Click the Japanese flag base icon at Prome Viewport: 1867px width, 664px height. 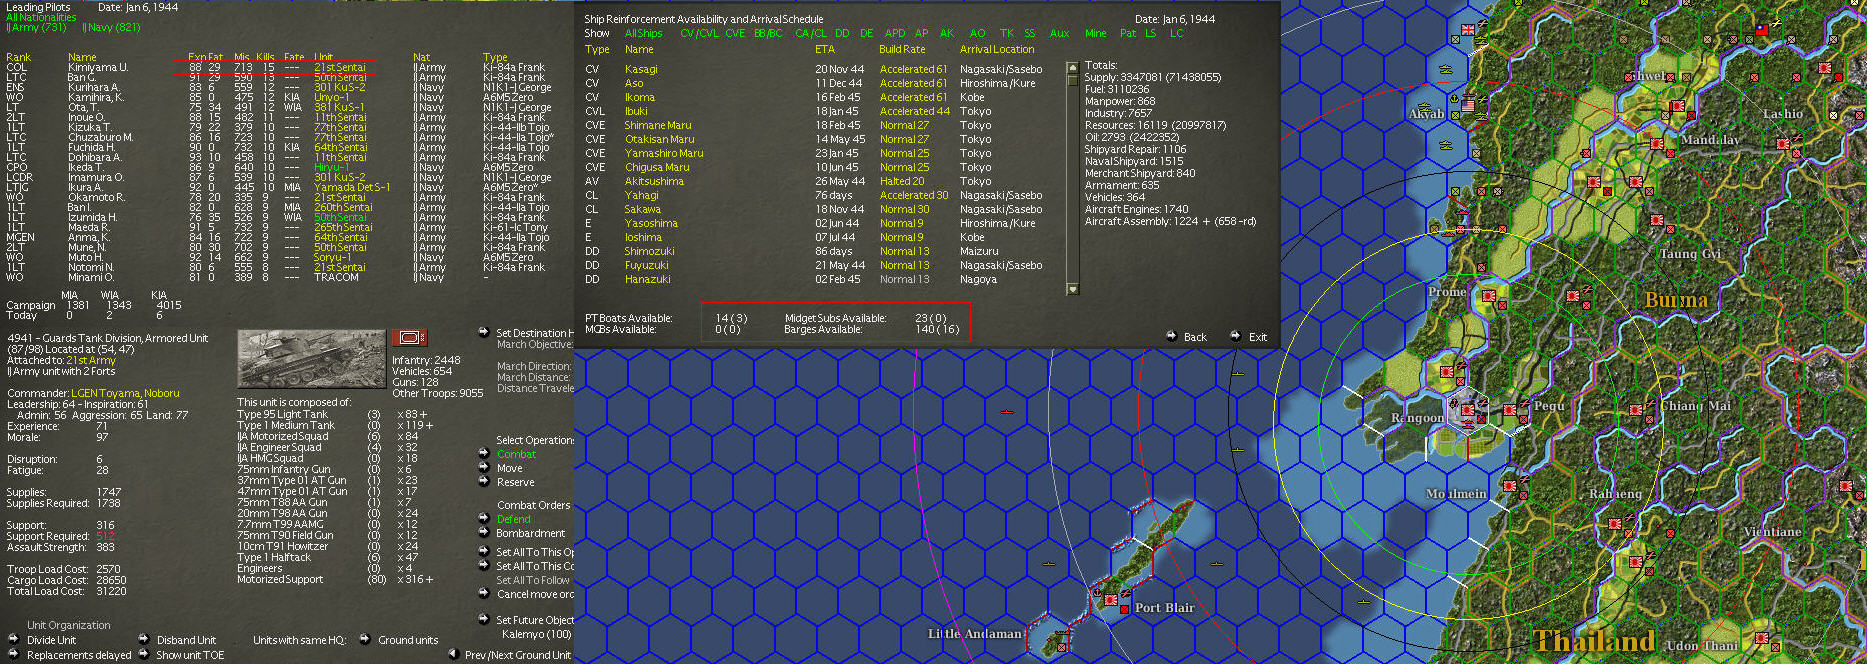pyautogui.click(x=1489, y=297)
